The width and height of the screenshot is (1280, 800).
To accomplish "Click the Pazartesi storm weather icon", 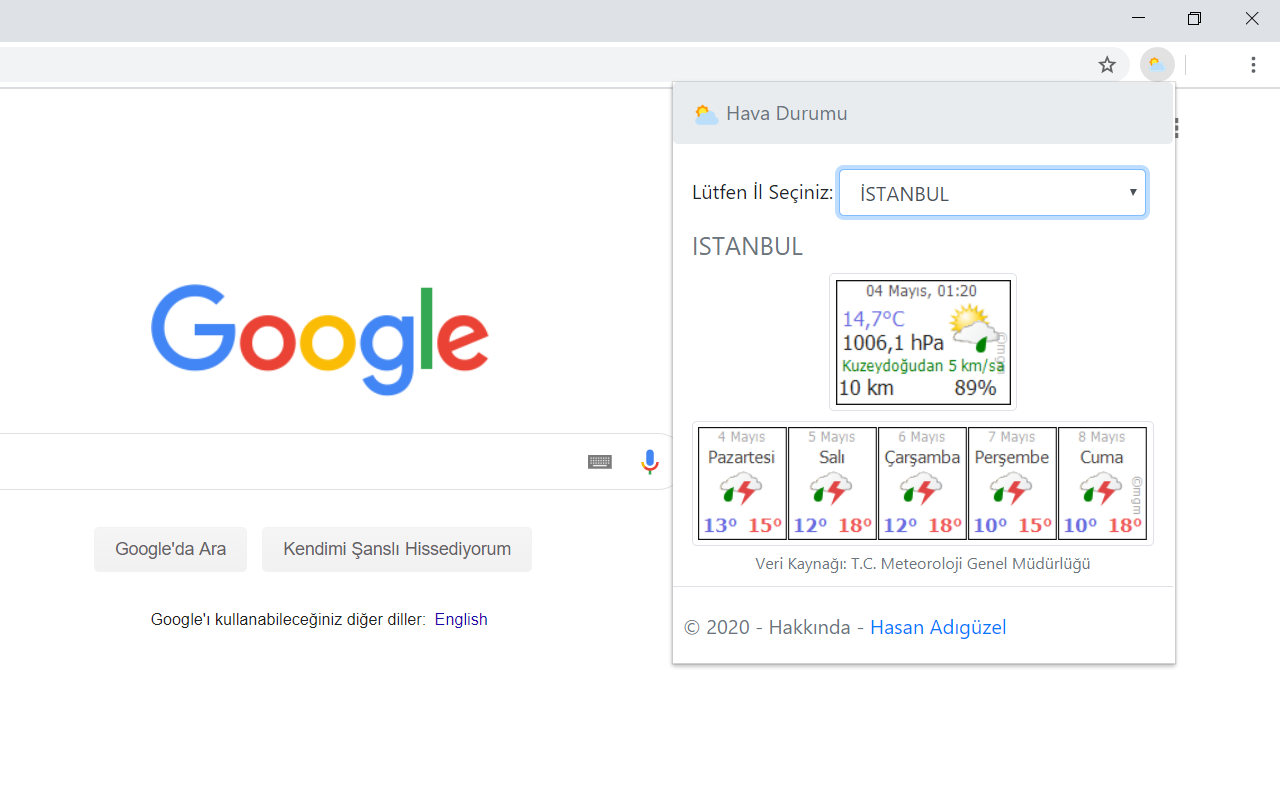I will 742,490.
